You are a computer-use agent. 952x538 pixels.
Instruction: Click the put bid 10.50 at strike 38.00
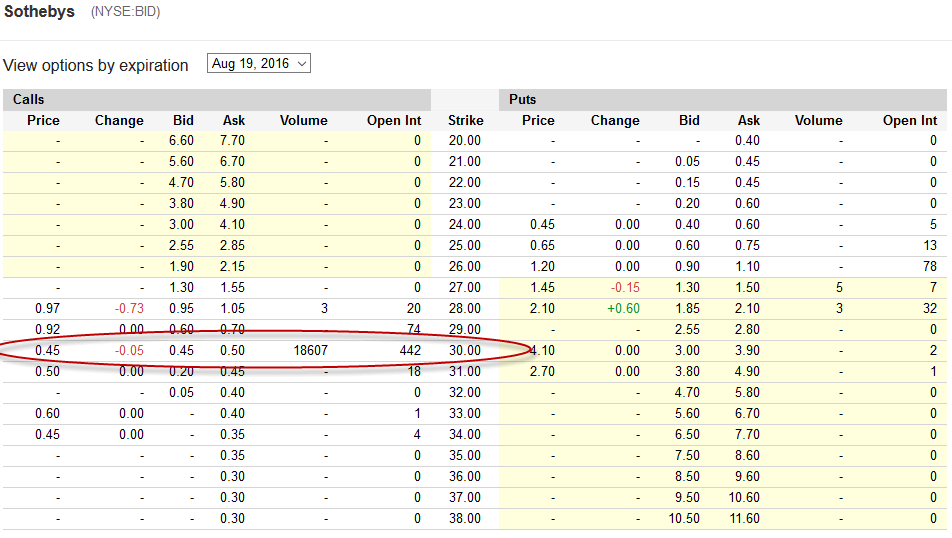point(684,519)
